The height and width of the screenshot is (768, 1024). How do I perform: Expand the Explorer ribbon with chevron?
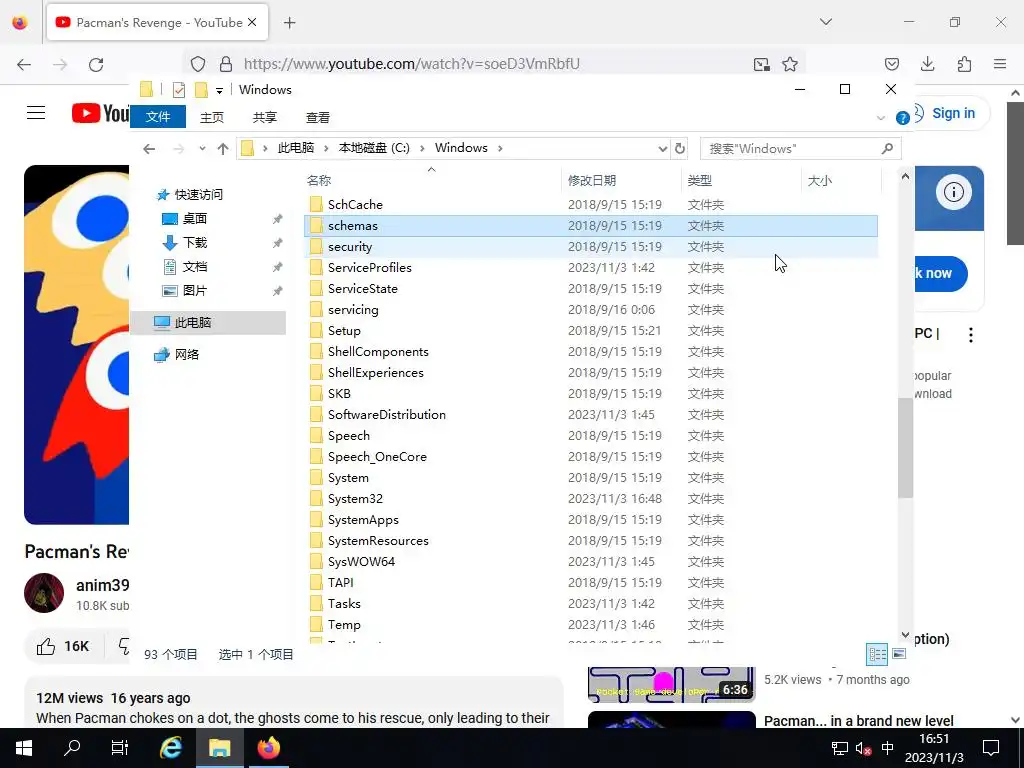point(880,118)
